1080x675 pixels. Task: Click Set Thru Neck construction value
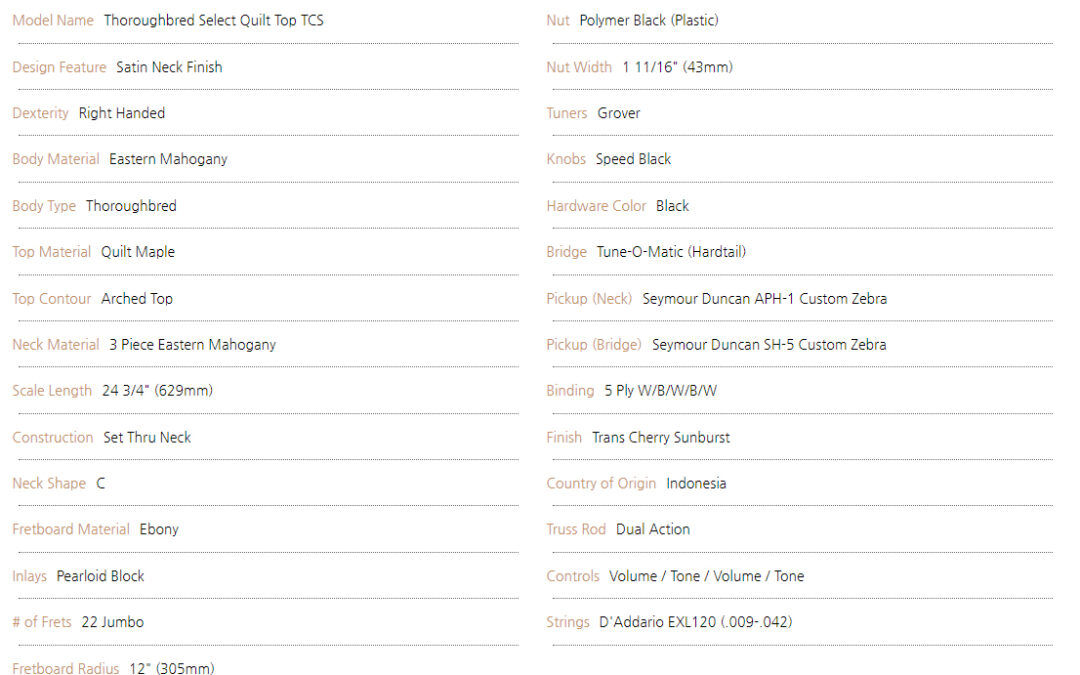pyautogui.click(x=147, y=437)
